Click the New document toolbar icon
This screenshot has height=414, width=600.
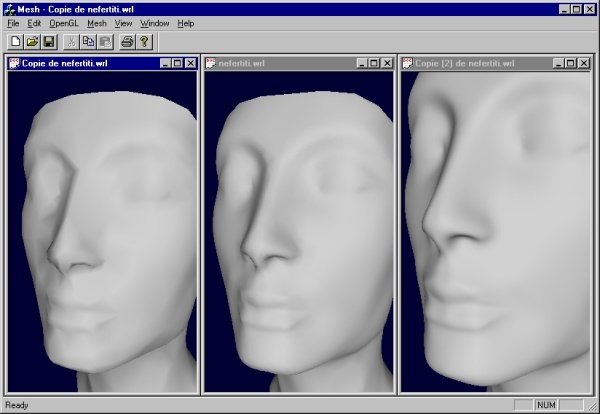(16, 42)
